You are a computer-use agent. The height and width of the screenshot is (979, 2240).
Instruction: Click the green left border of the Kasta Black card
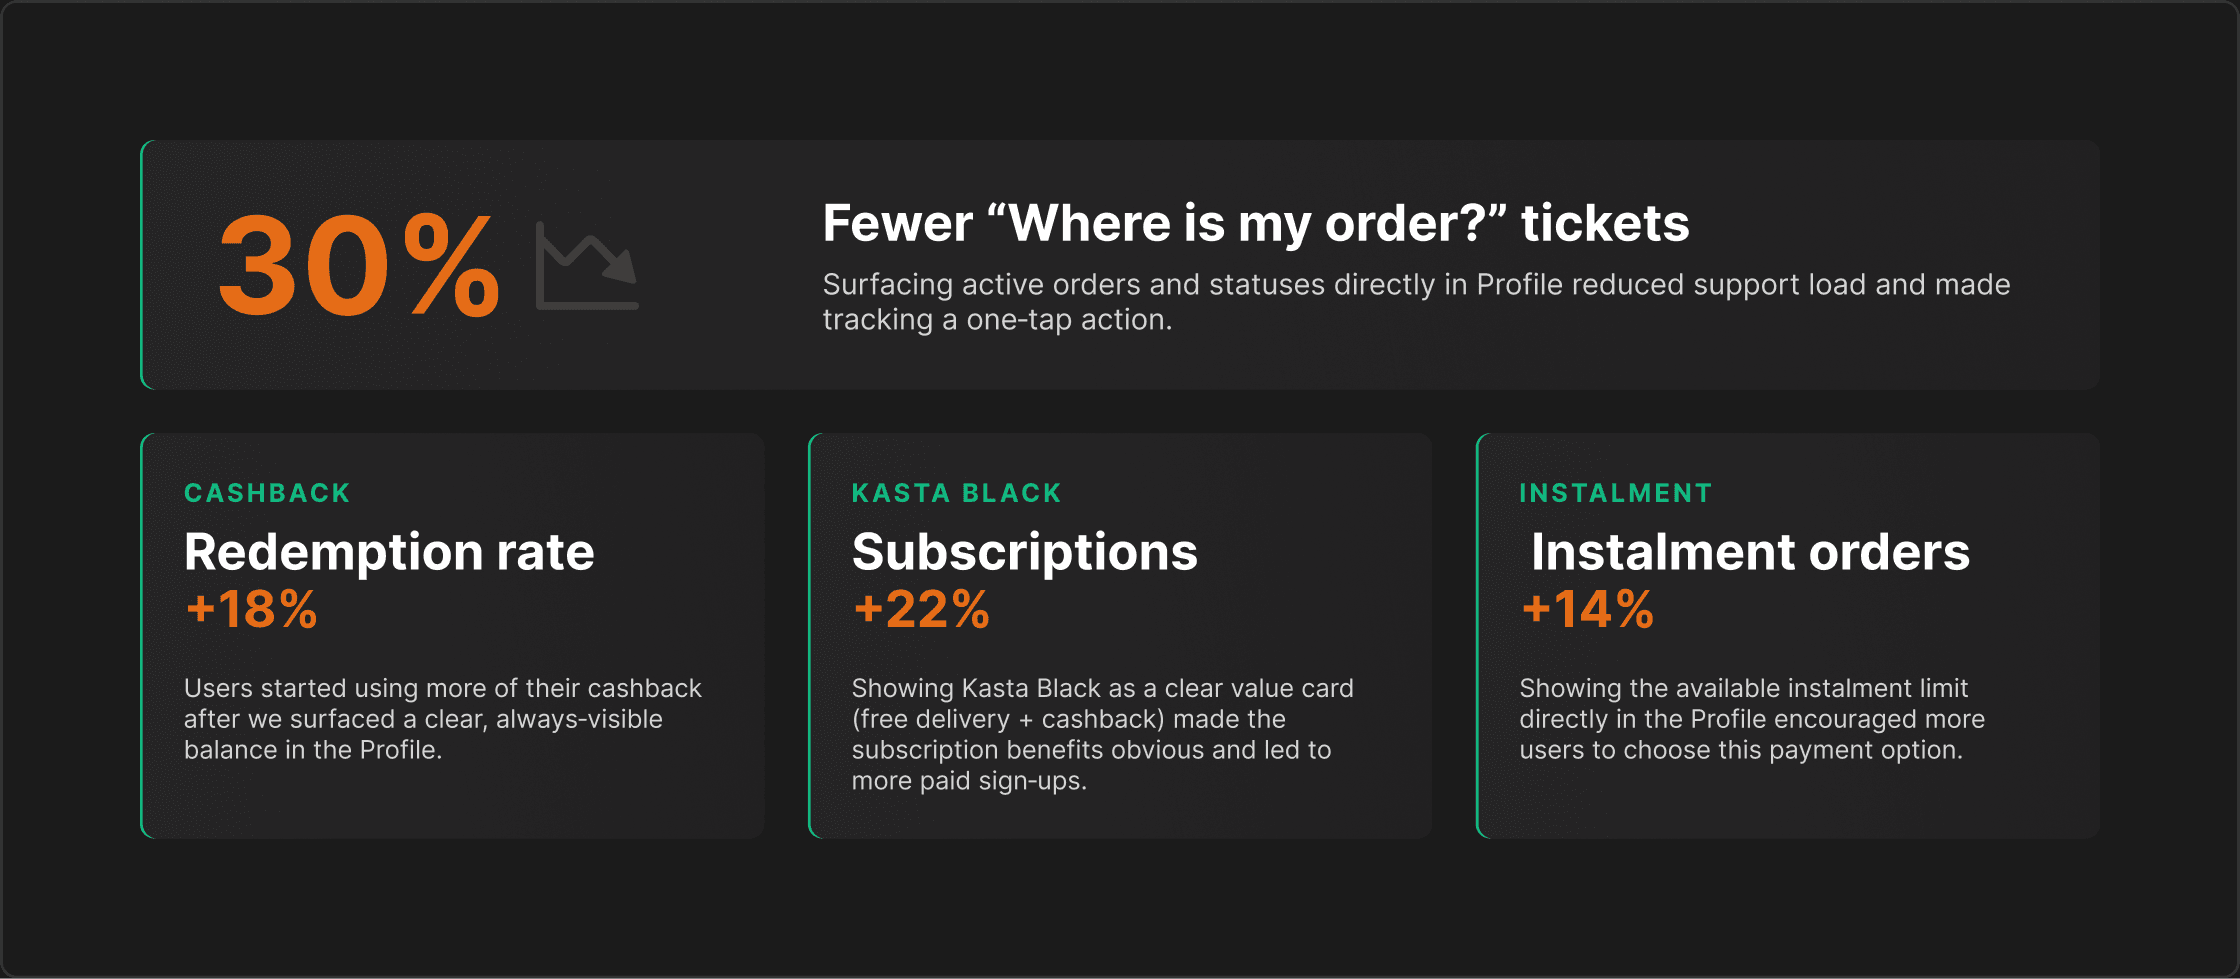[811, 636]
